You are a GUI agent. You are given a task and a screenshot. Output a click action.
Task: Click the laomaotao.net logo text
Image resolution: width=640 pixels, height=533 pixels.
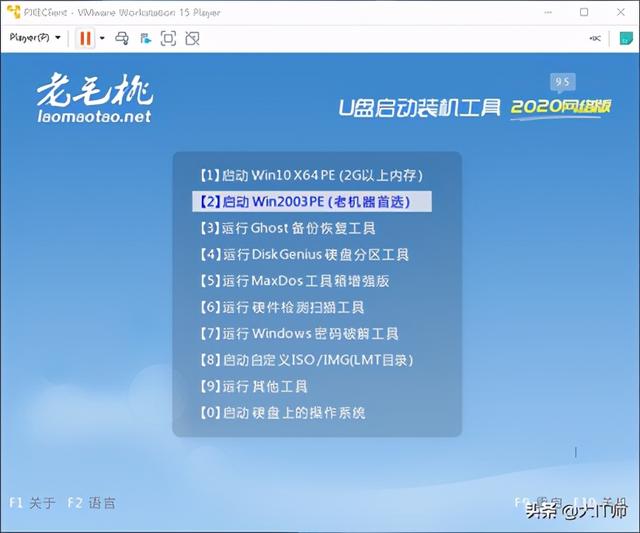pos(94,117)
